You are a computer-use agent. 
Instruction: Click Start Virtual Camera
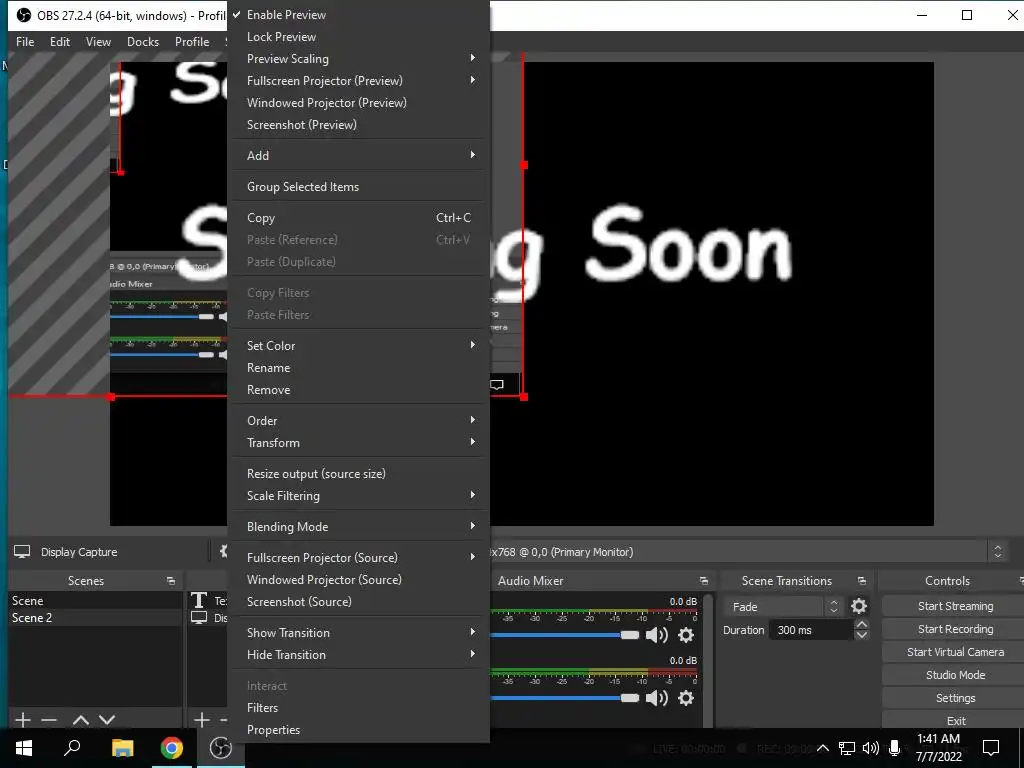(955, 652)
